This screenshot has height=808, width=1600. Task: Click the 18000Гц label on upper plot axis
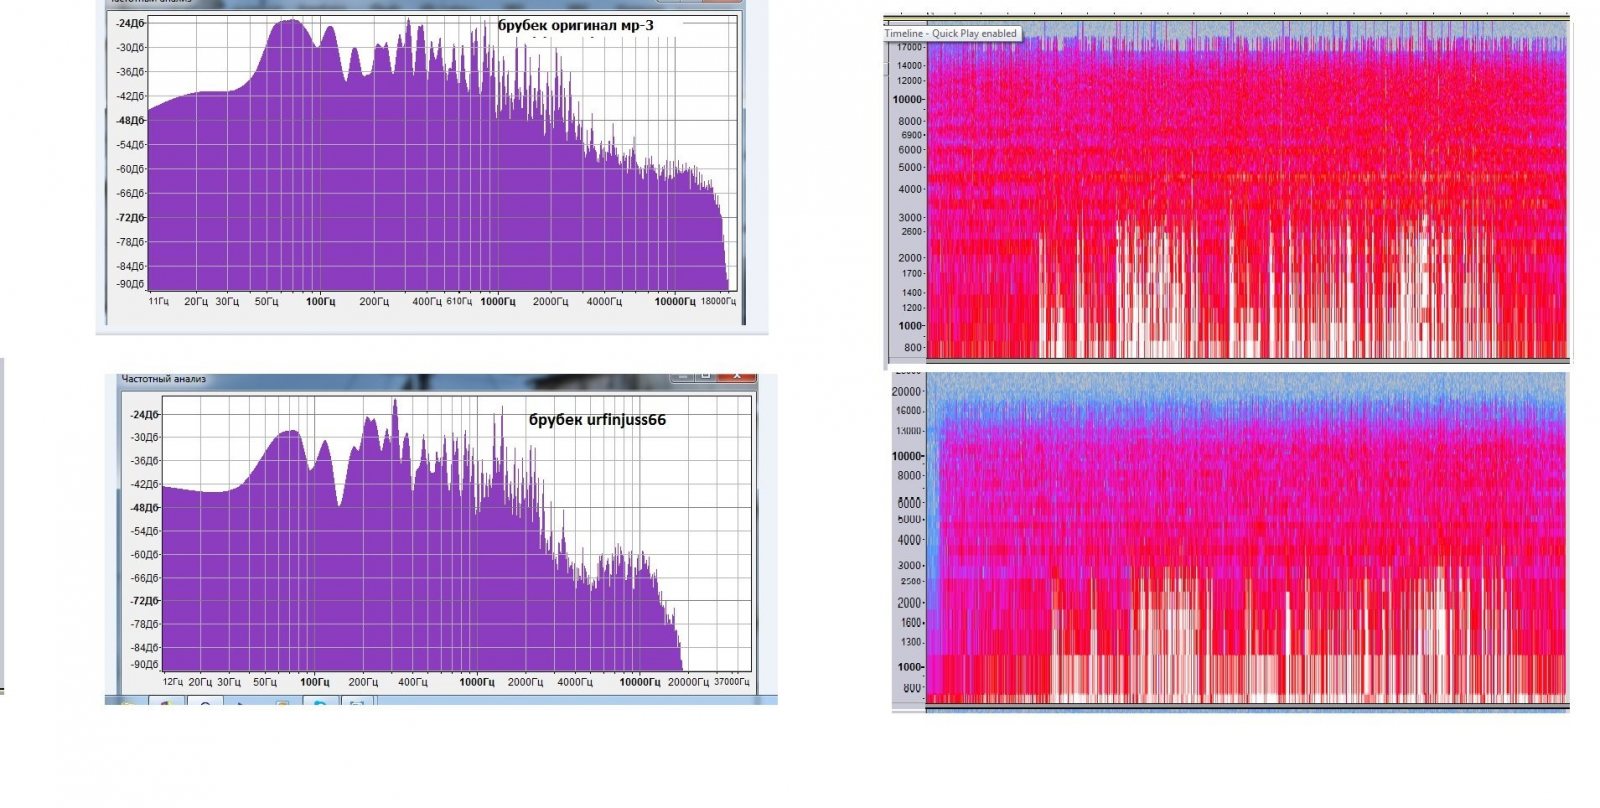pyautogui.click(x=717, y=301)
